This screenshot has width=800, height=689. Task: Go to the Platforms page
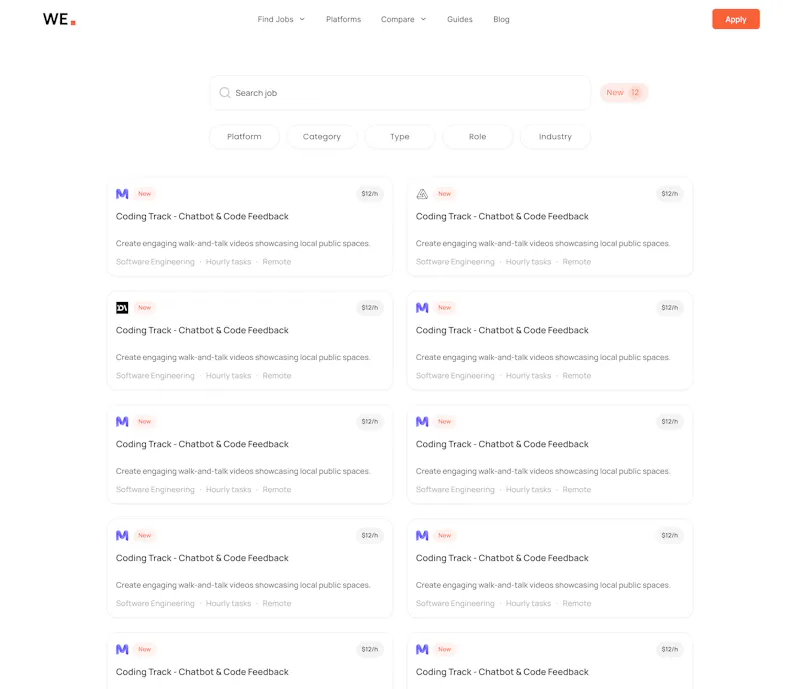coord(343,19)
